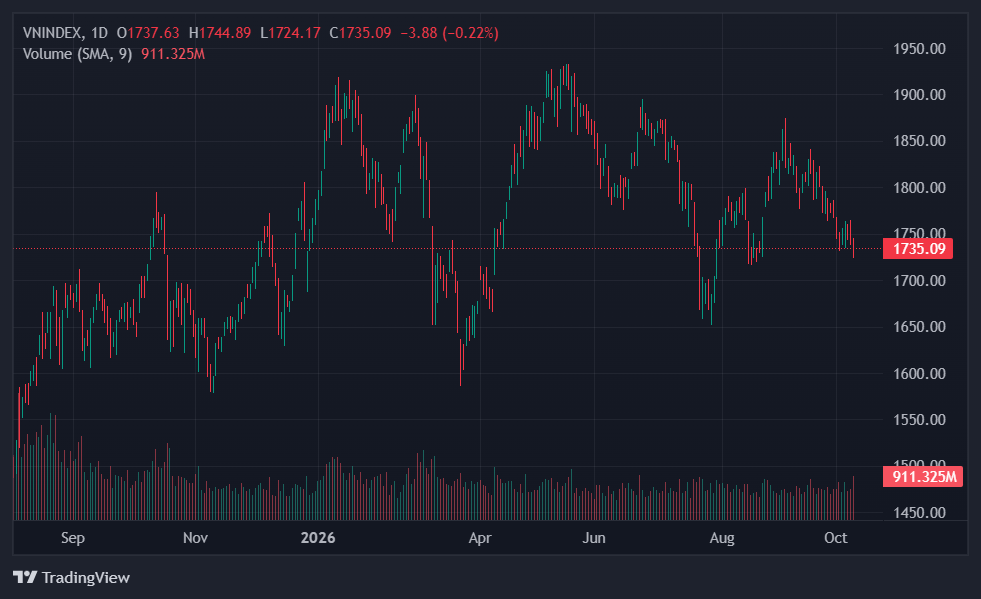Viewport: 981px width, 599px height.
Task: Click the 1850.00 price axis label
Action: point(919,141)
